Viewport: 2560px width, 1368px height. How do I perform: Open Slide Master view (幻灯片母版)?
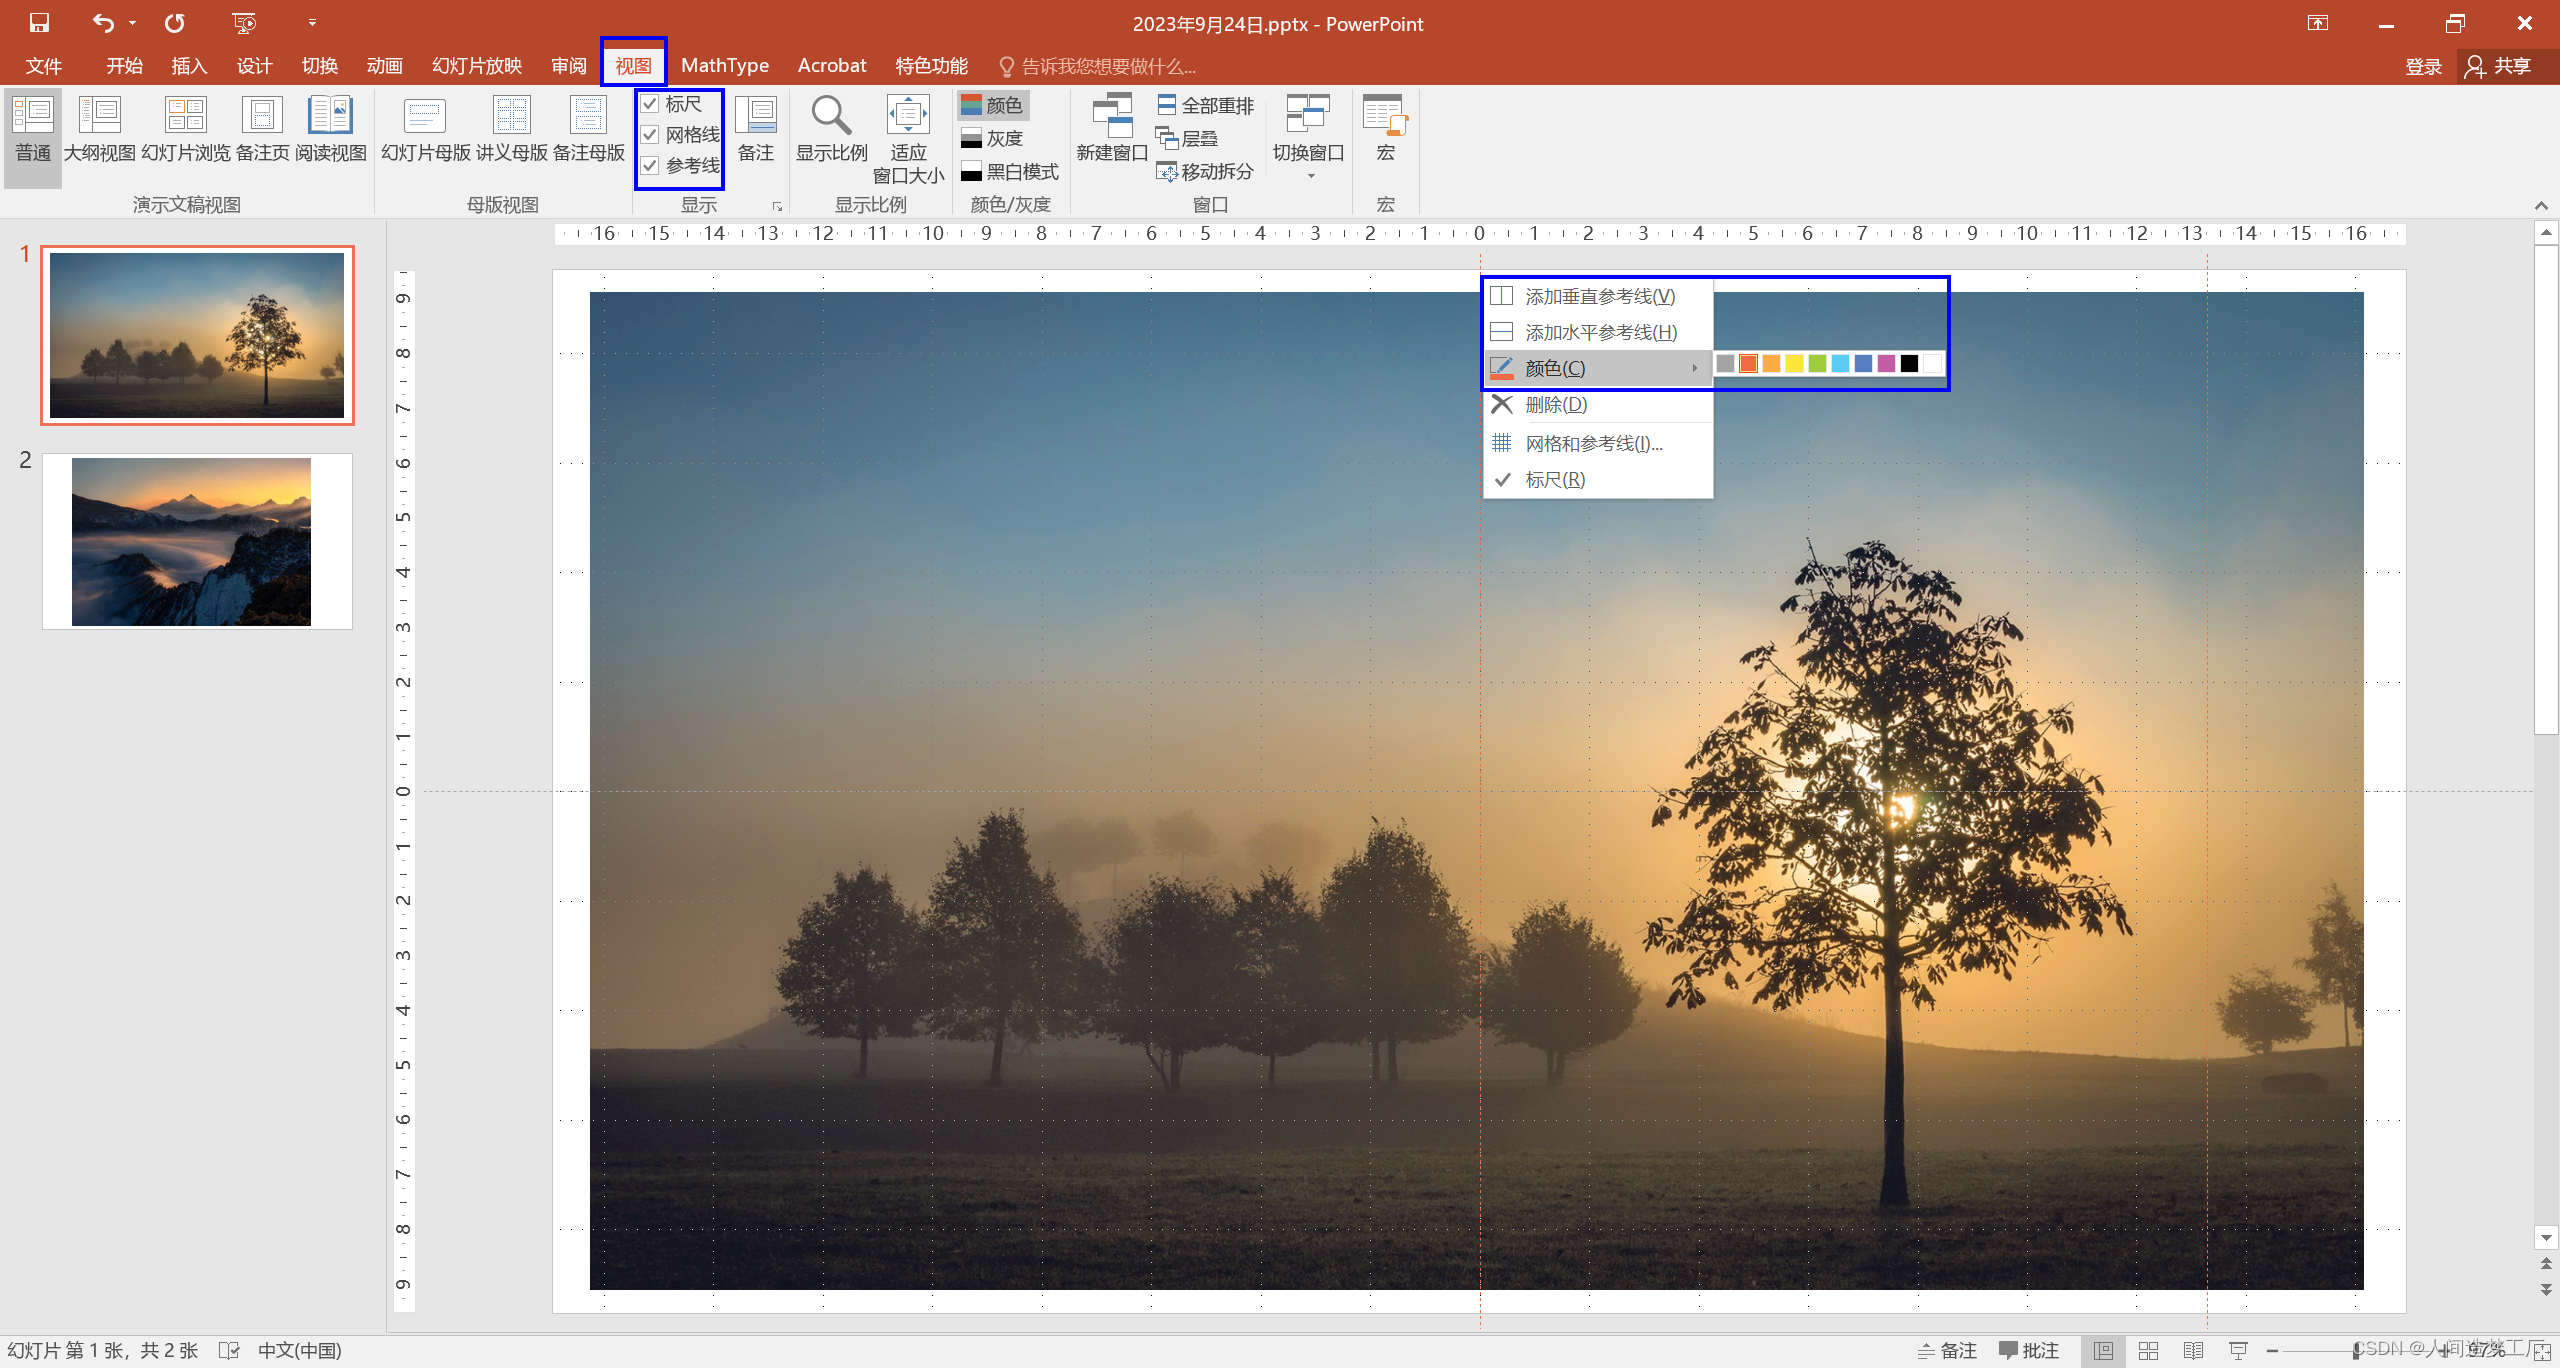coord(425,127)
